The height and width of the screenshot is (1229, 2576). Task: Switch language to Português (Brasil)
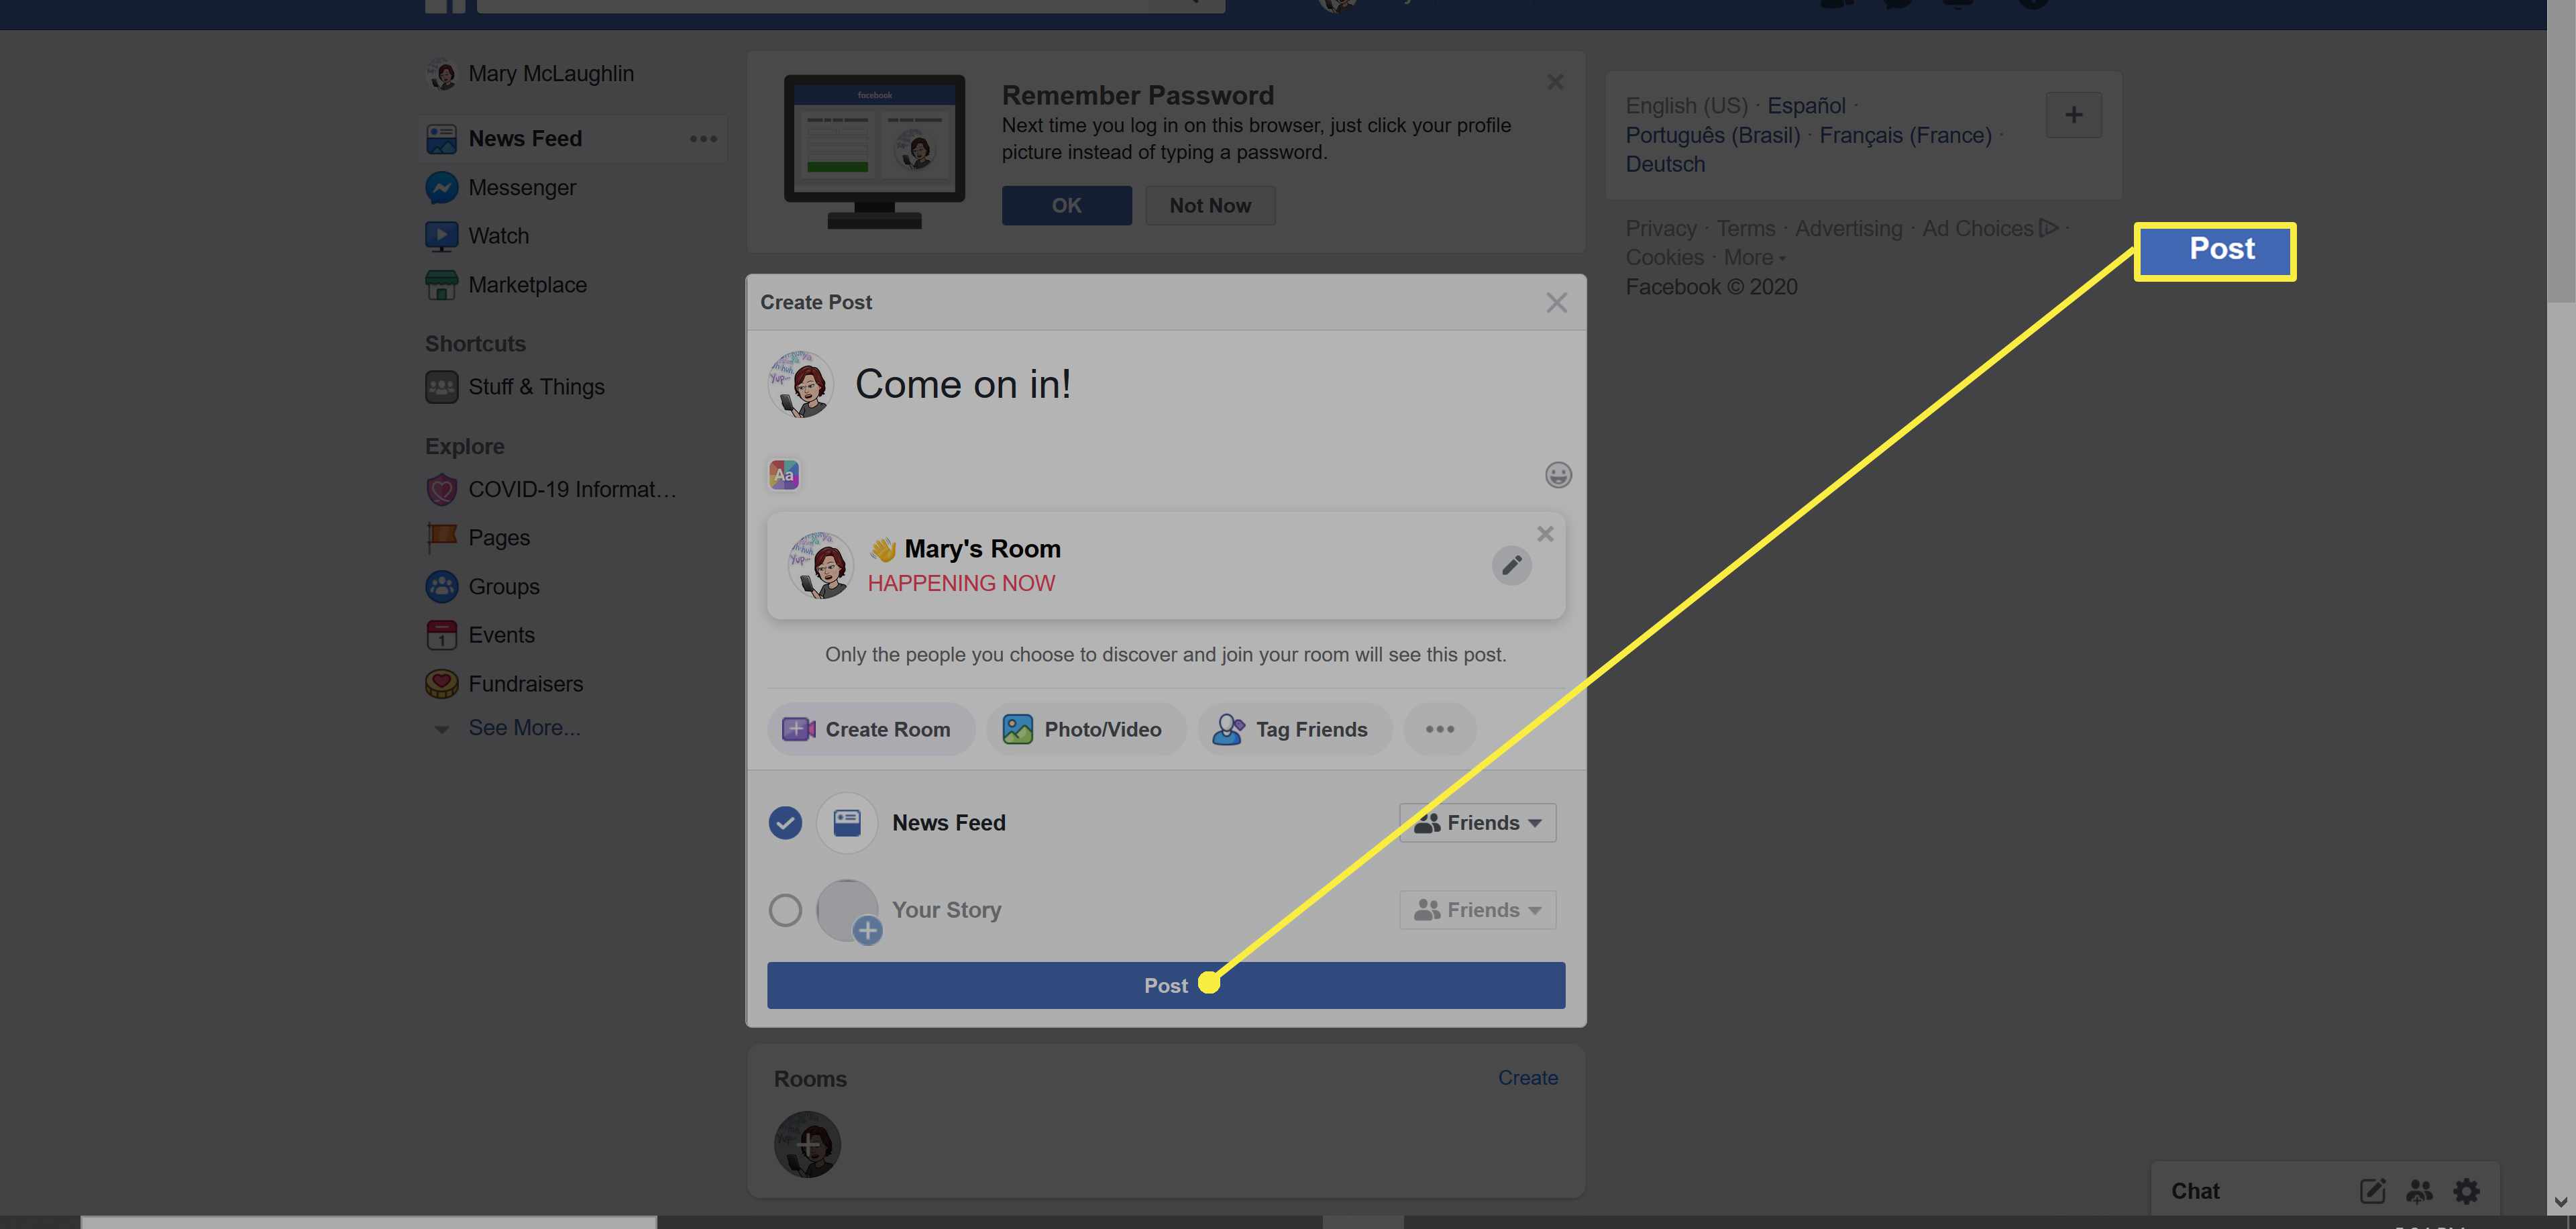click(1712, 135)
